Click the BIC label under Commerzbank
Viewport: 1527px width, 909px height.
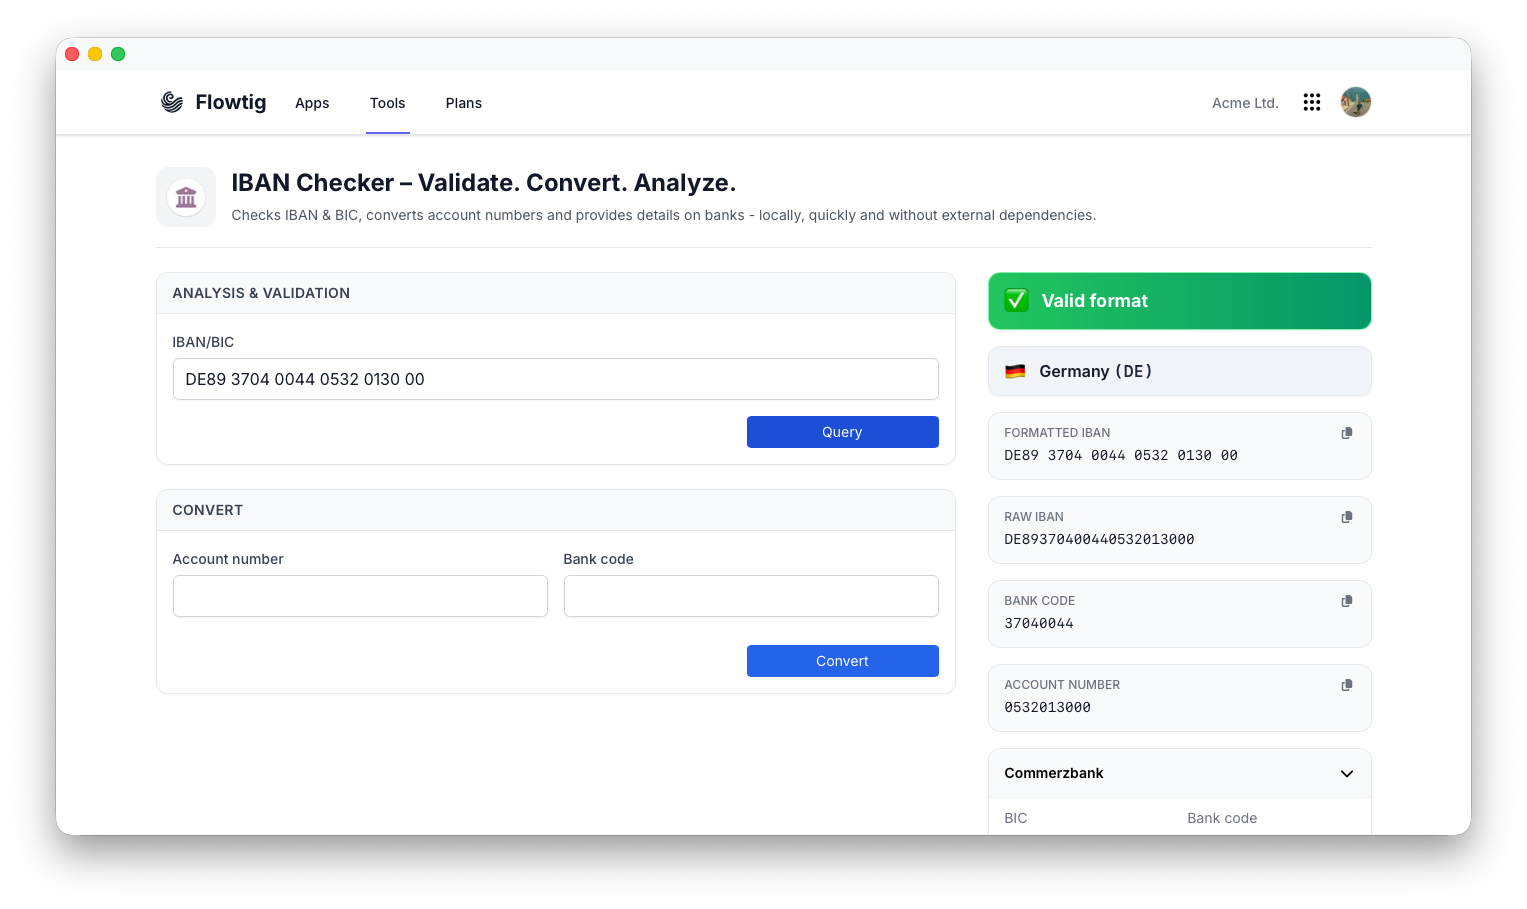1016,818
